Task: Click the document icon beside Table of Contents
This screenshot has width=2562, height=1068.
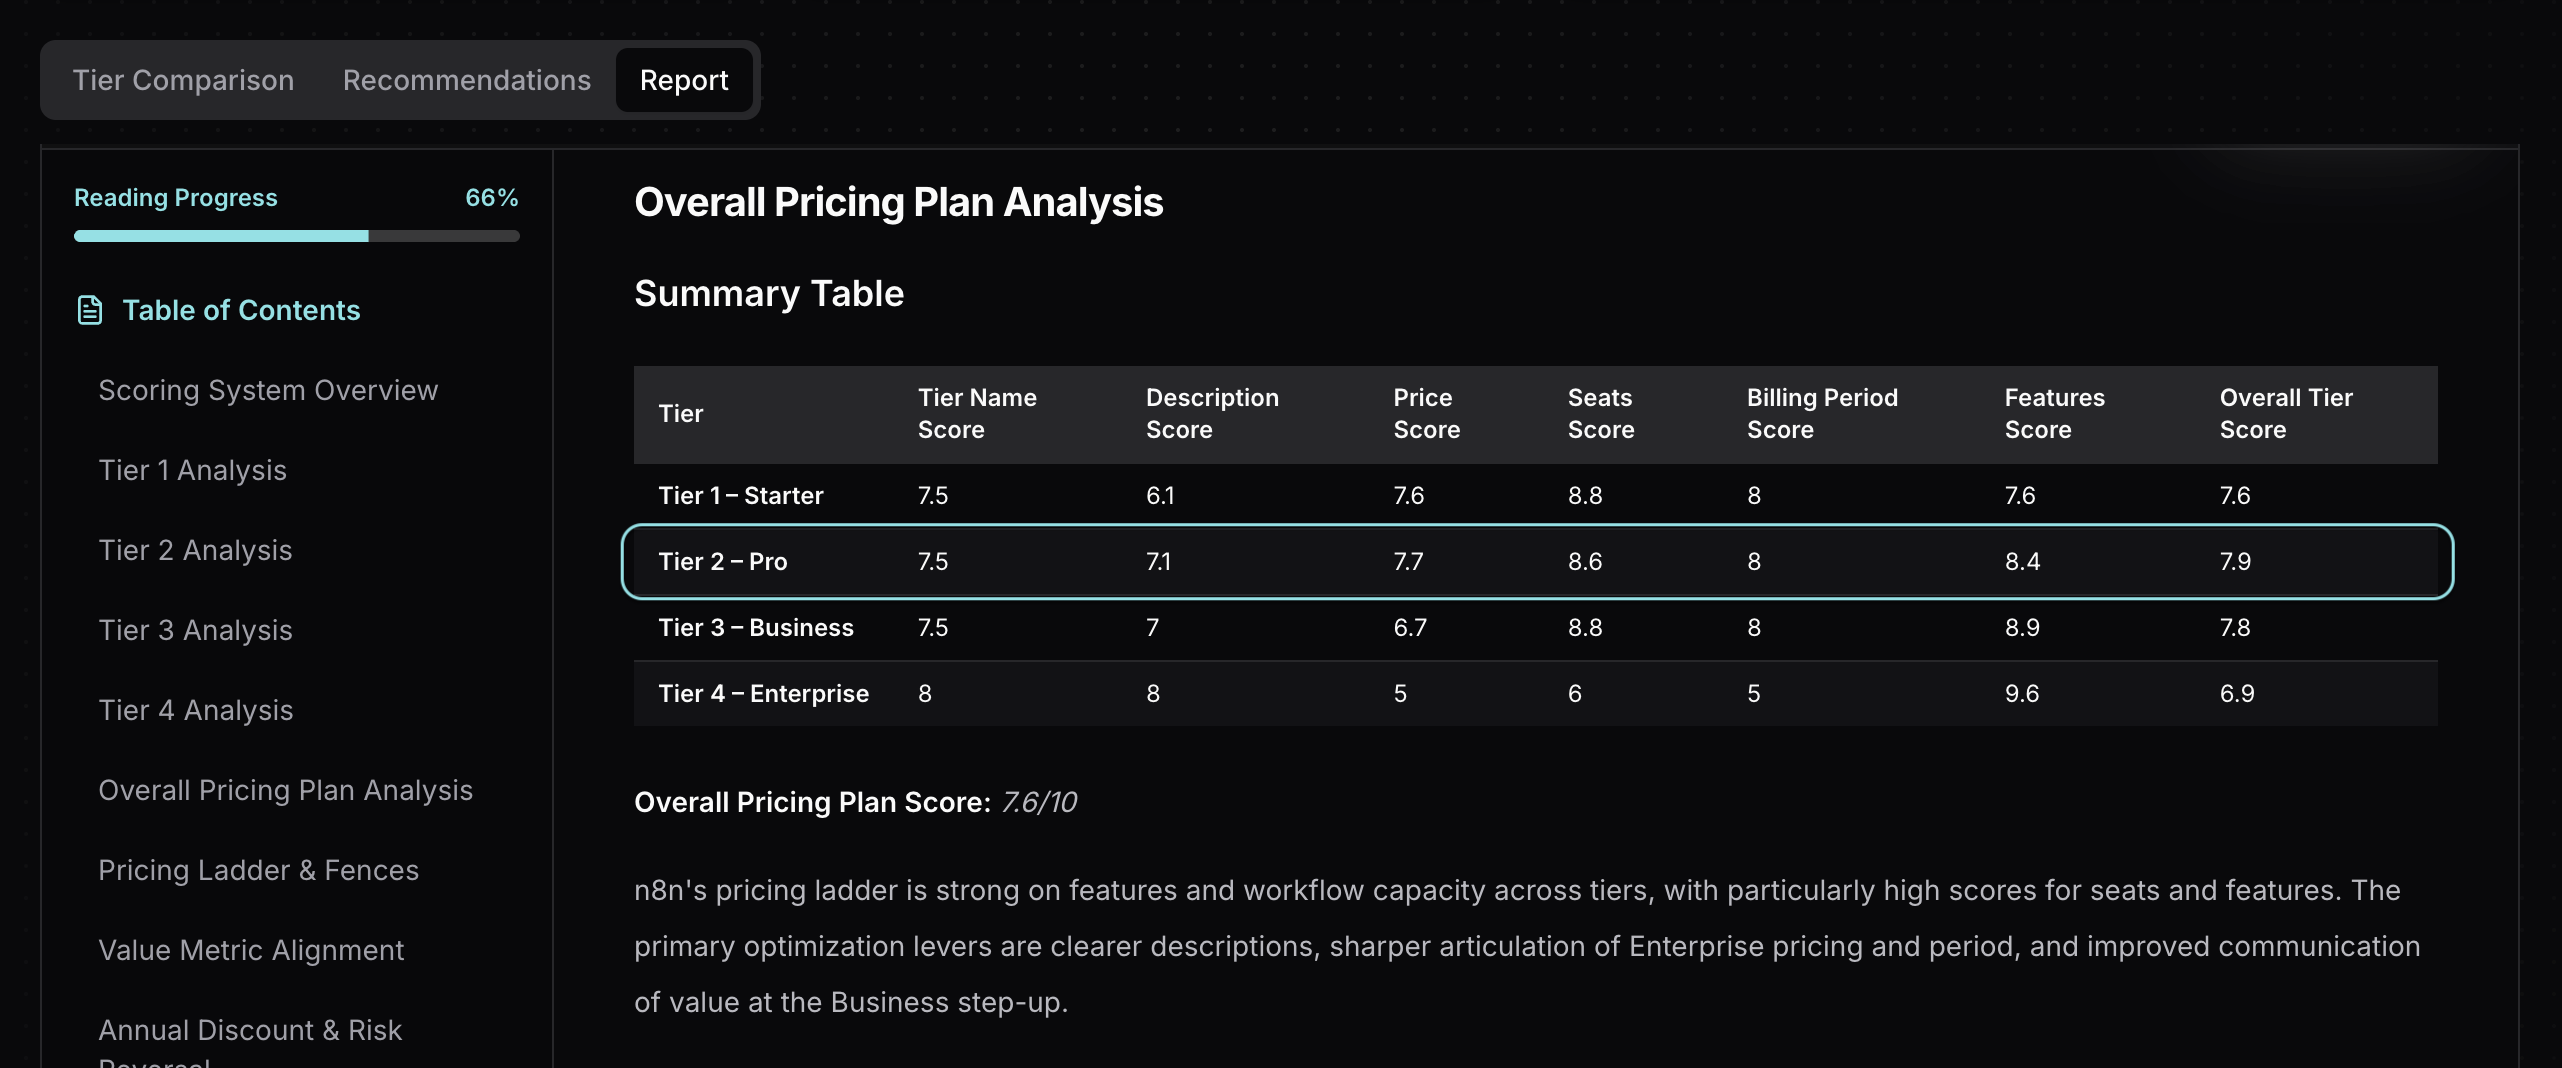Action: (90, 310)
